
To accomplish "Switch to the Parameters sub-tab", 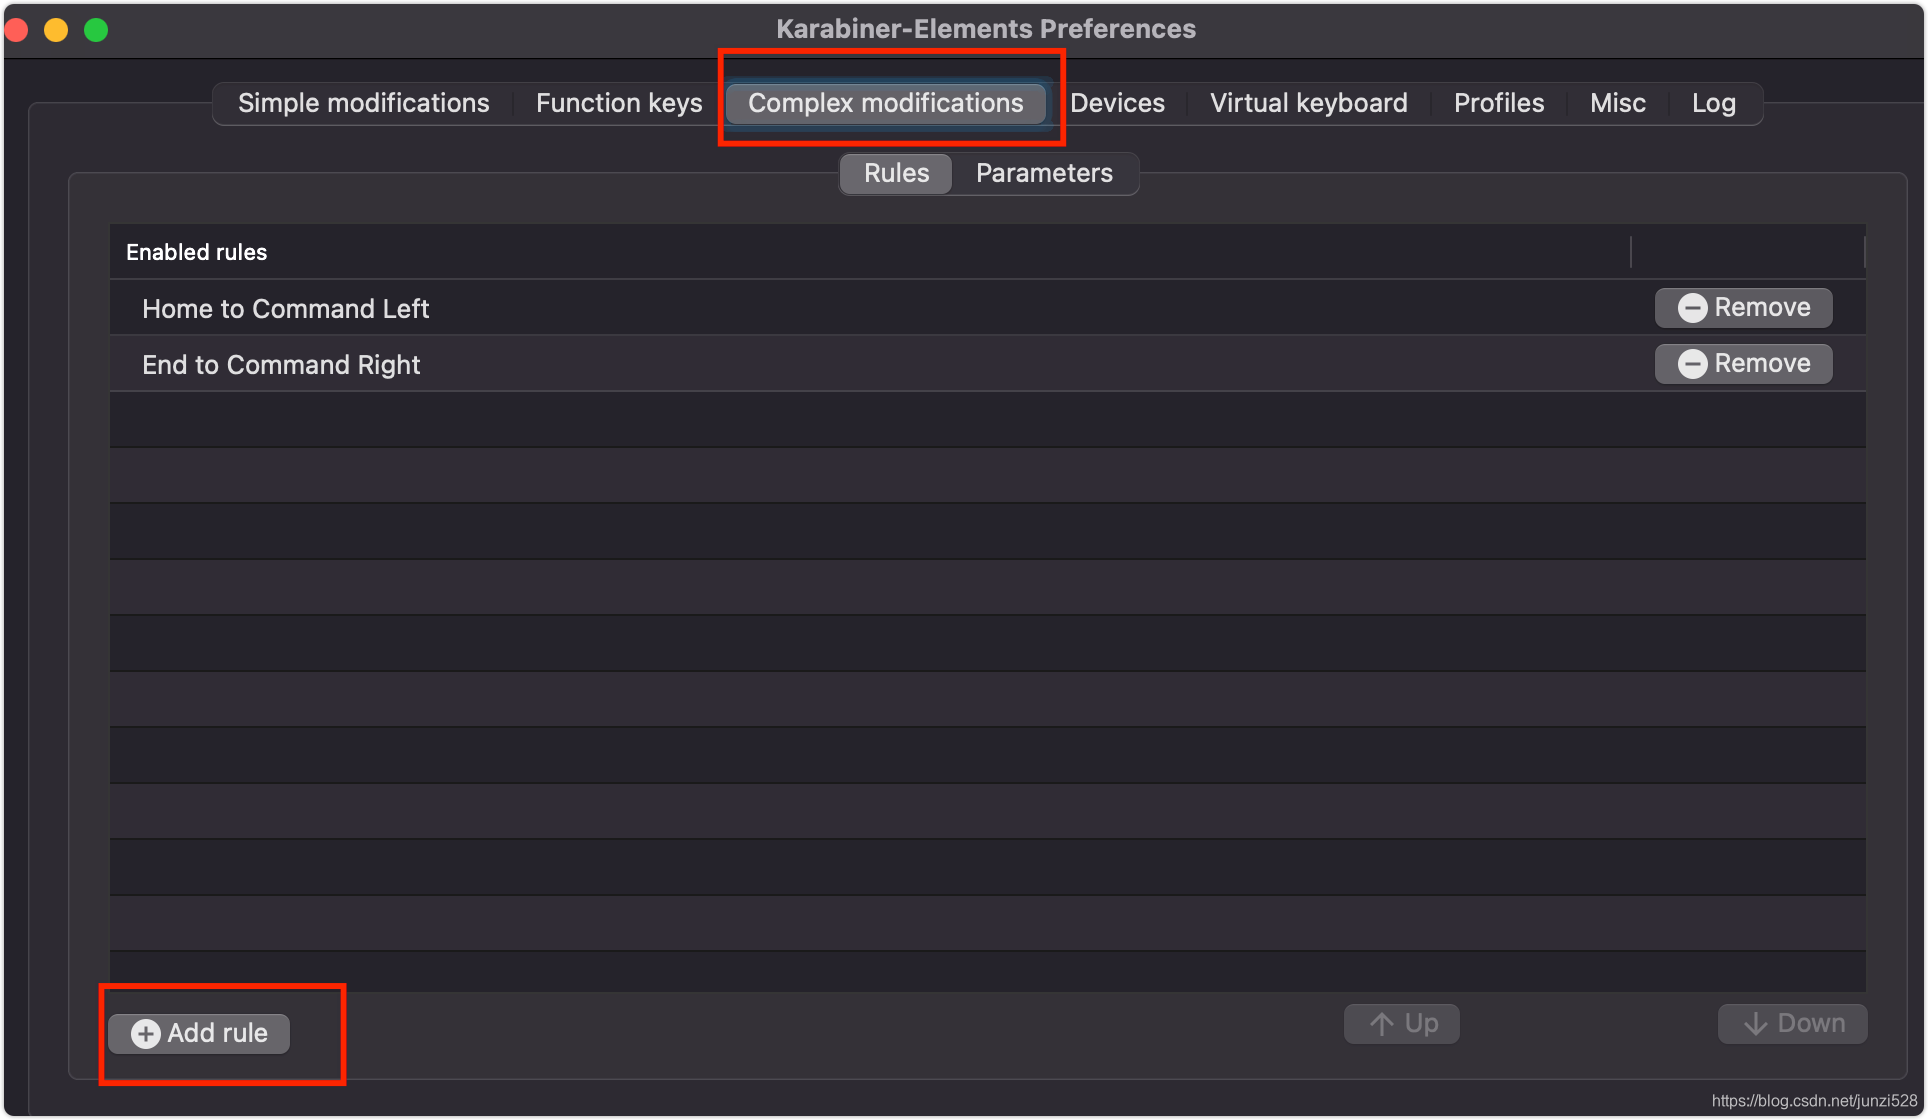I will tap(1044, 173).
